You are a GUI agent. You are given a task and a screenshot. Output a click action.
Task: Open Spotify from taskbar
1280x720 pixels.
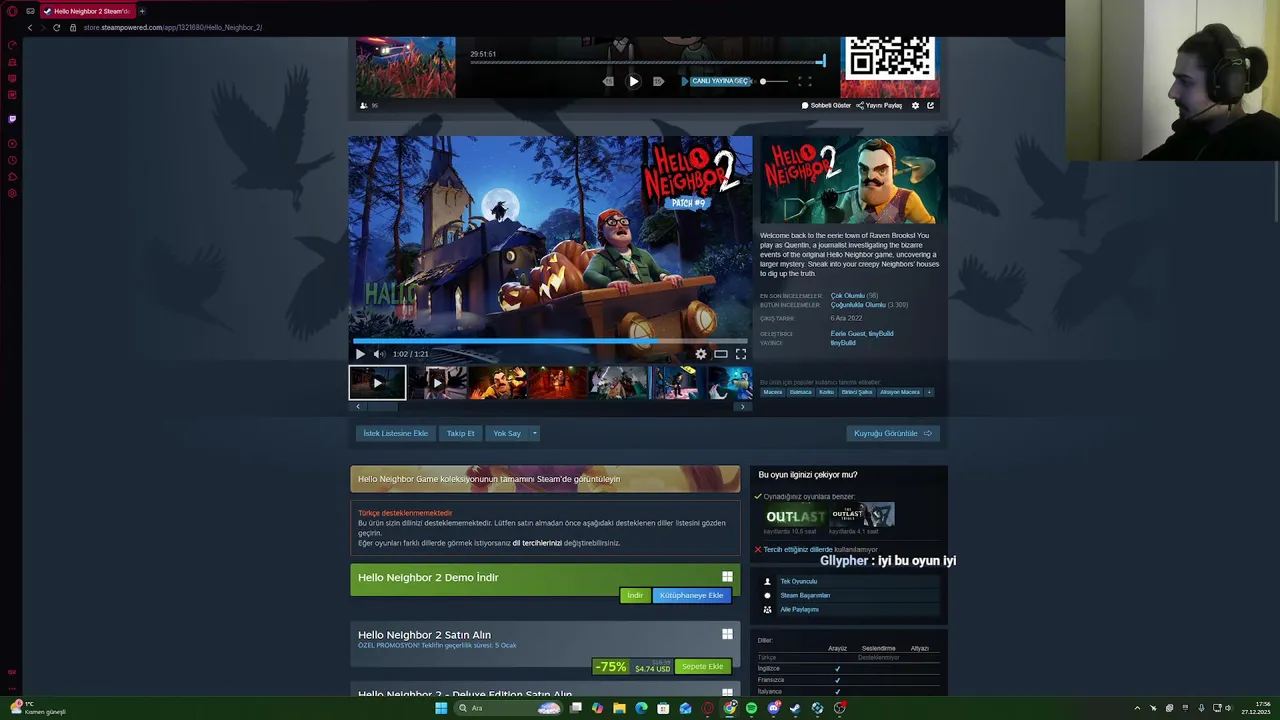click(751, 708)
